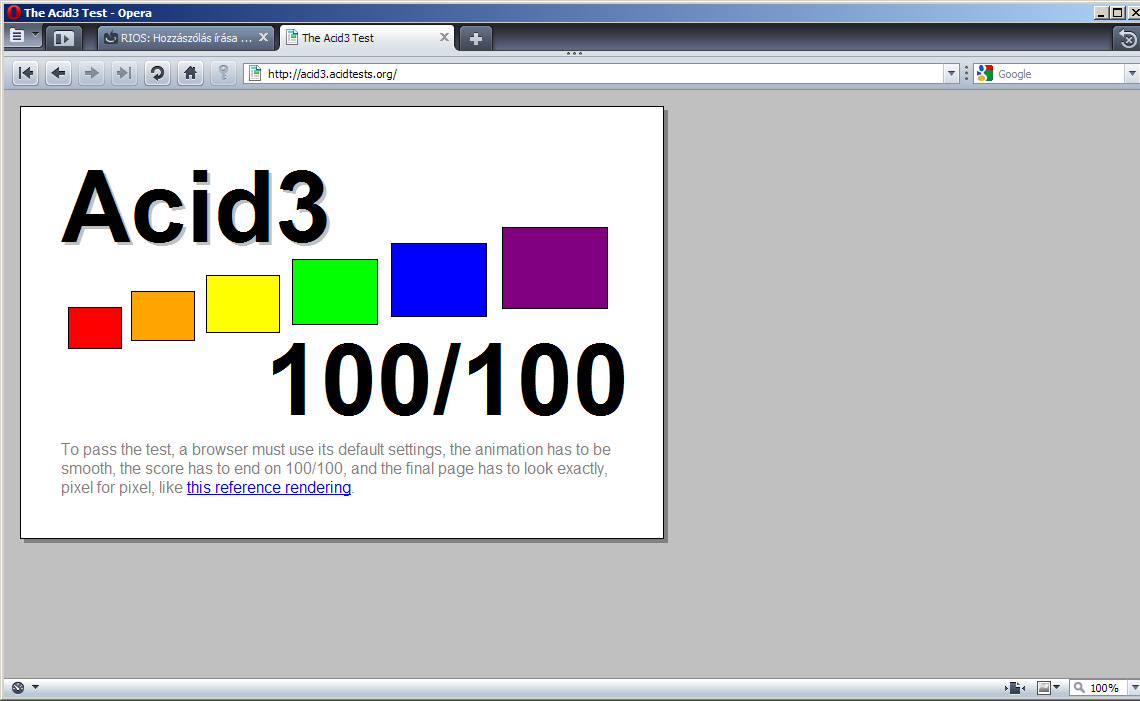Click the page icon in address bar
1140x701 pixels.
click(x=255, y=73)
